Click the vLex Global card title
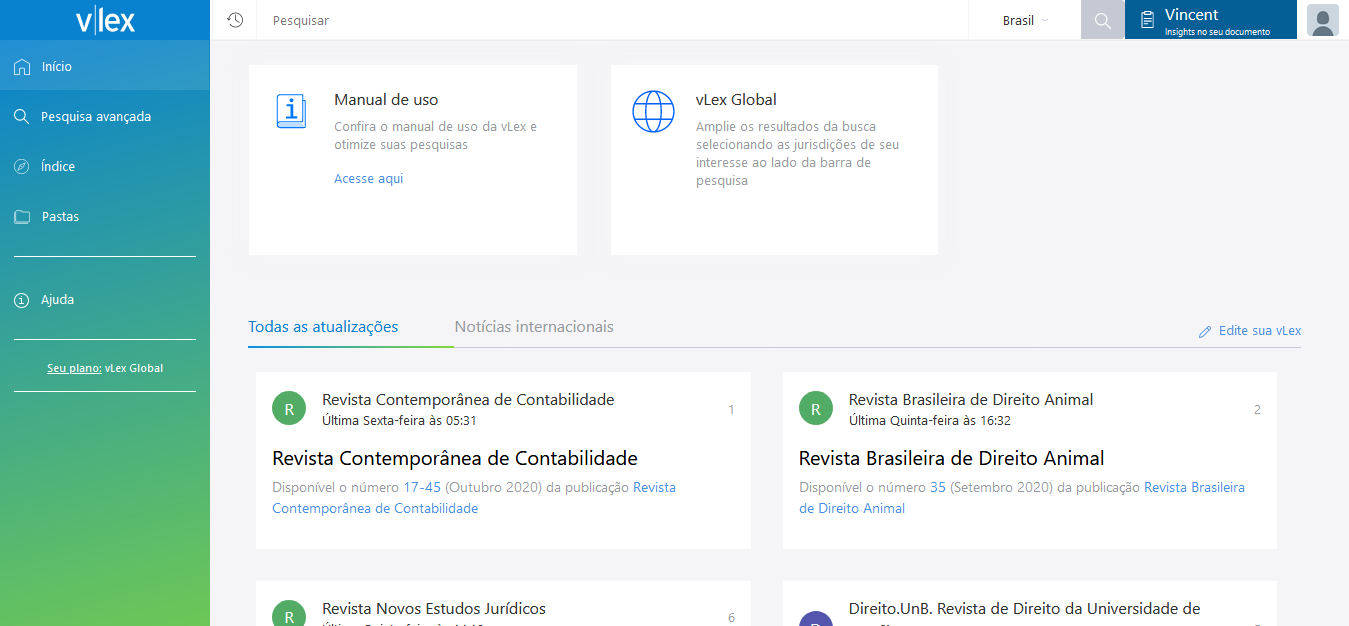Screen dimensions: 1349x626 click(736, 100)
